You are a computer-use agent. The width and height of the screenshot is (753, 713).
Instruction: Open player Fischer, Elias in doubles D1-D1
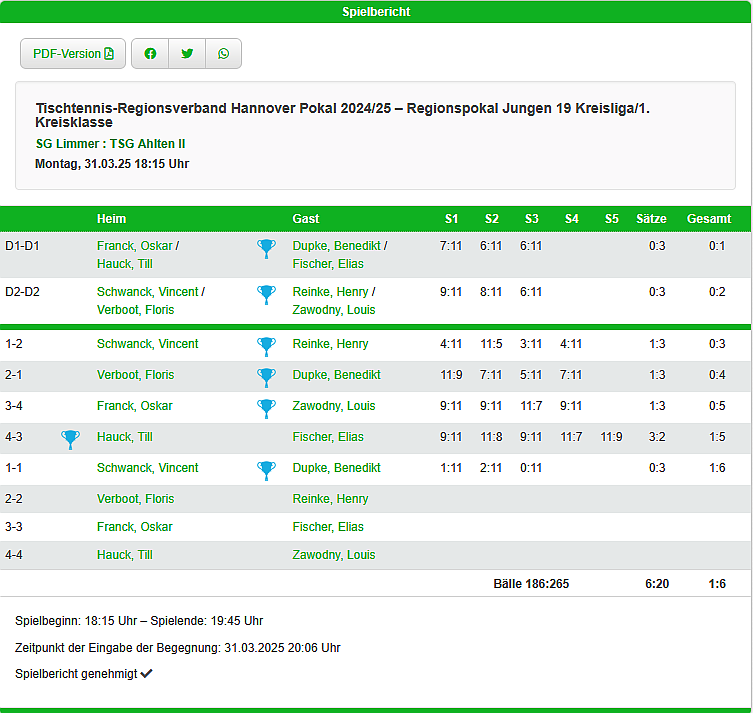coord(328,264)
